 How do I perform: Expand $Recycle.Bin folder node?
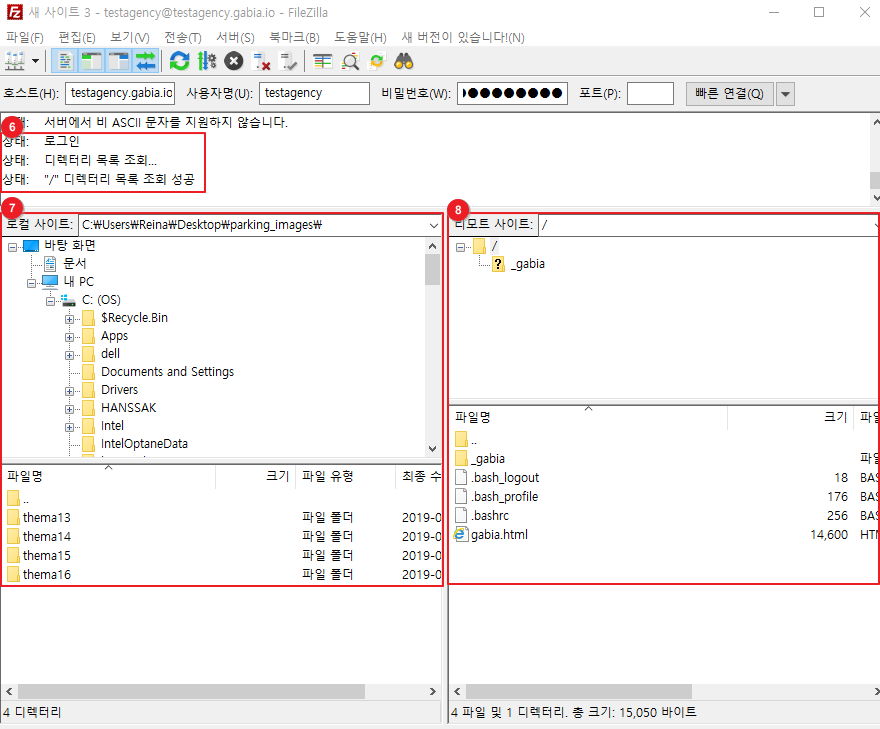[69, 319]
